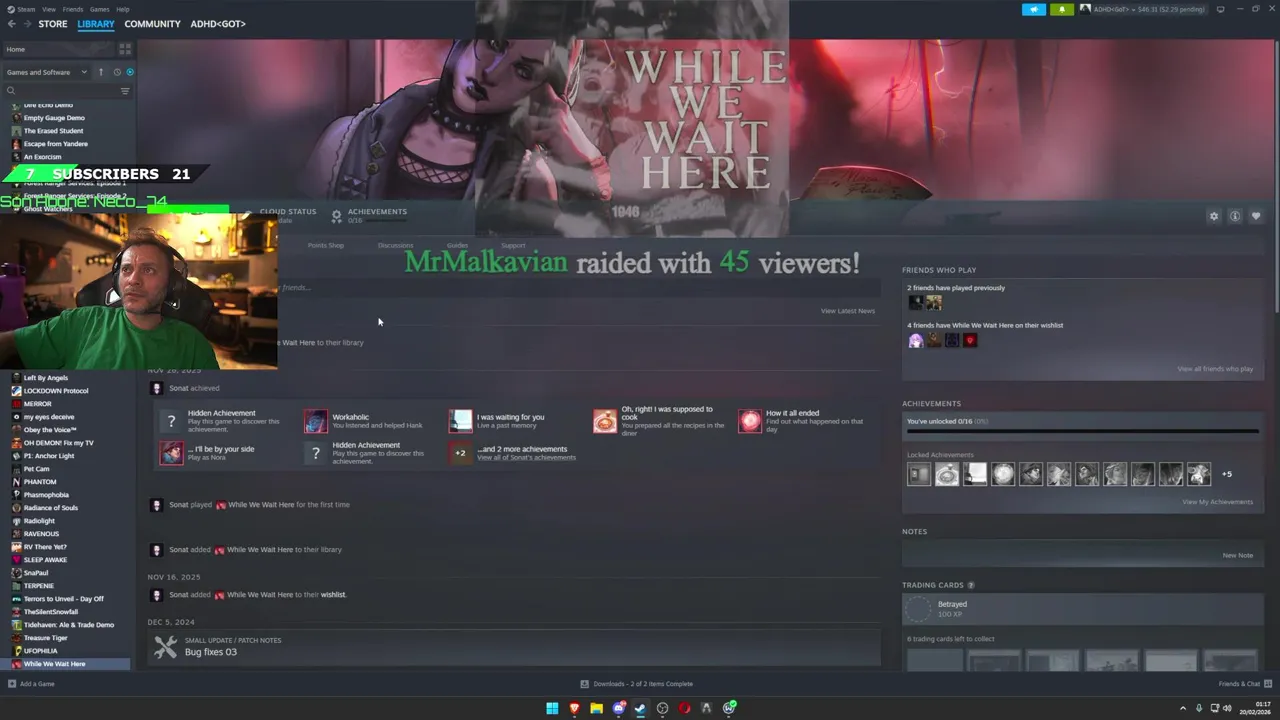Select UFOPHILIA in library

(40, 651)
